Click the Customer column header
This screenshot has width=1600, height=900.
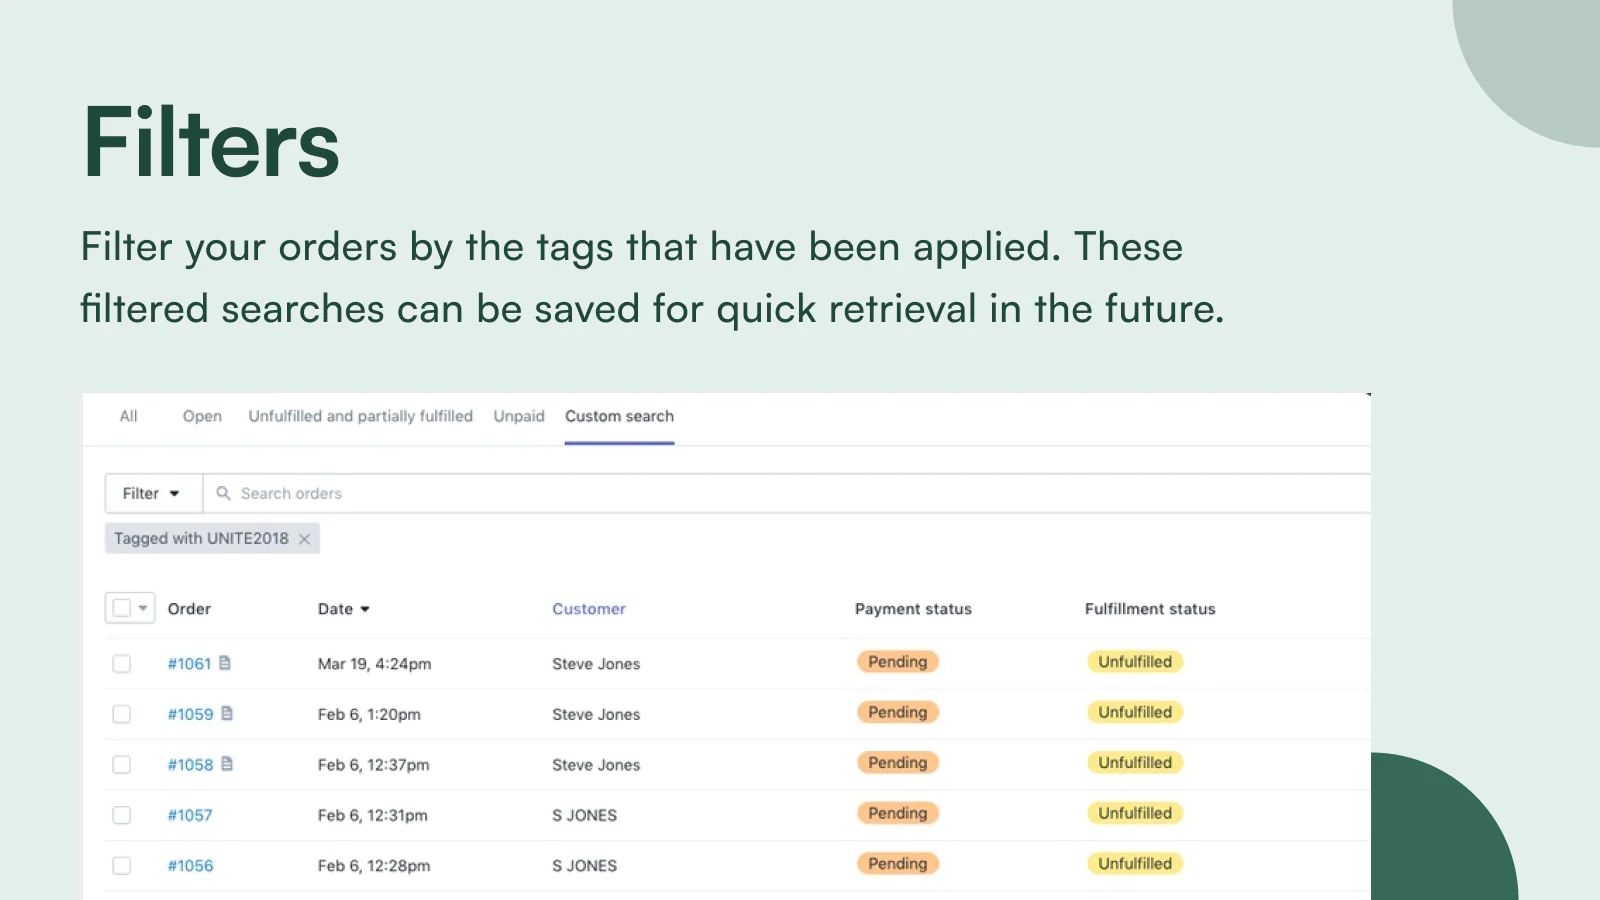(588, 609)
